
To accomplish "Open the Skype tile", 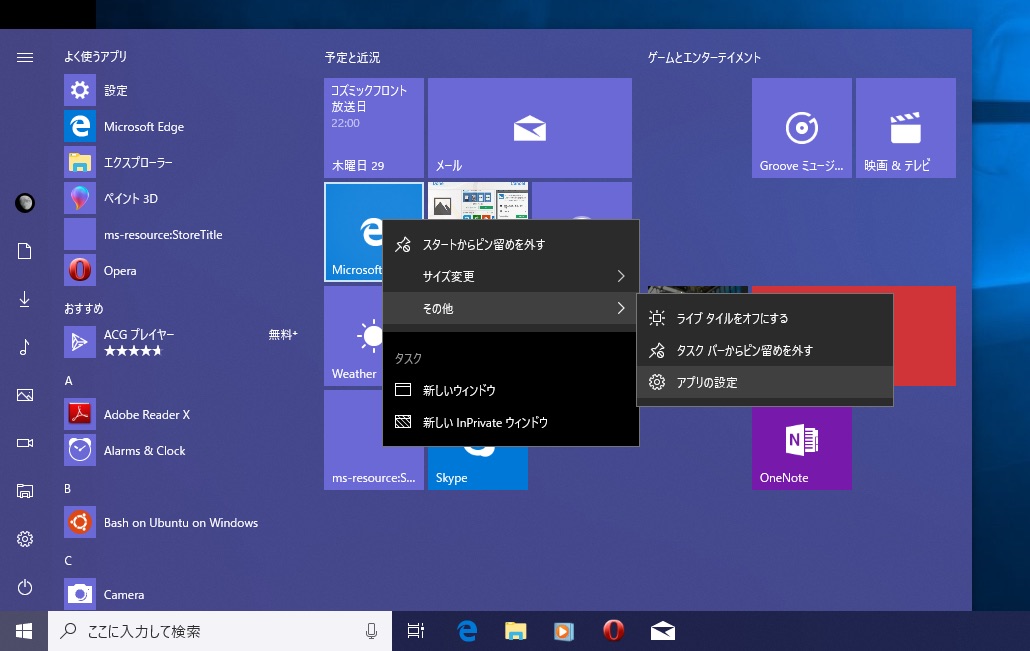I will click(478, 469).
